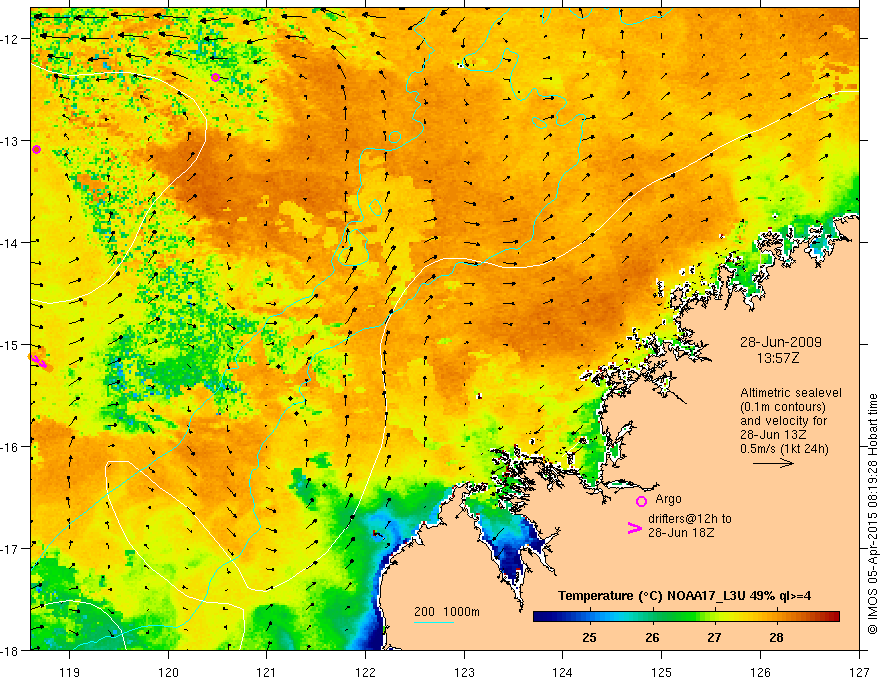Click the longitude label '120'
This screenshot has height=680, width=880.
click(x=168, y=672)
